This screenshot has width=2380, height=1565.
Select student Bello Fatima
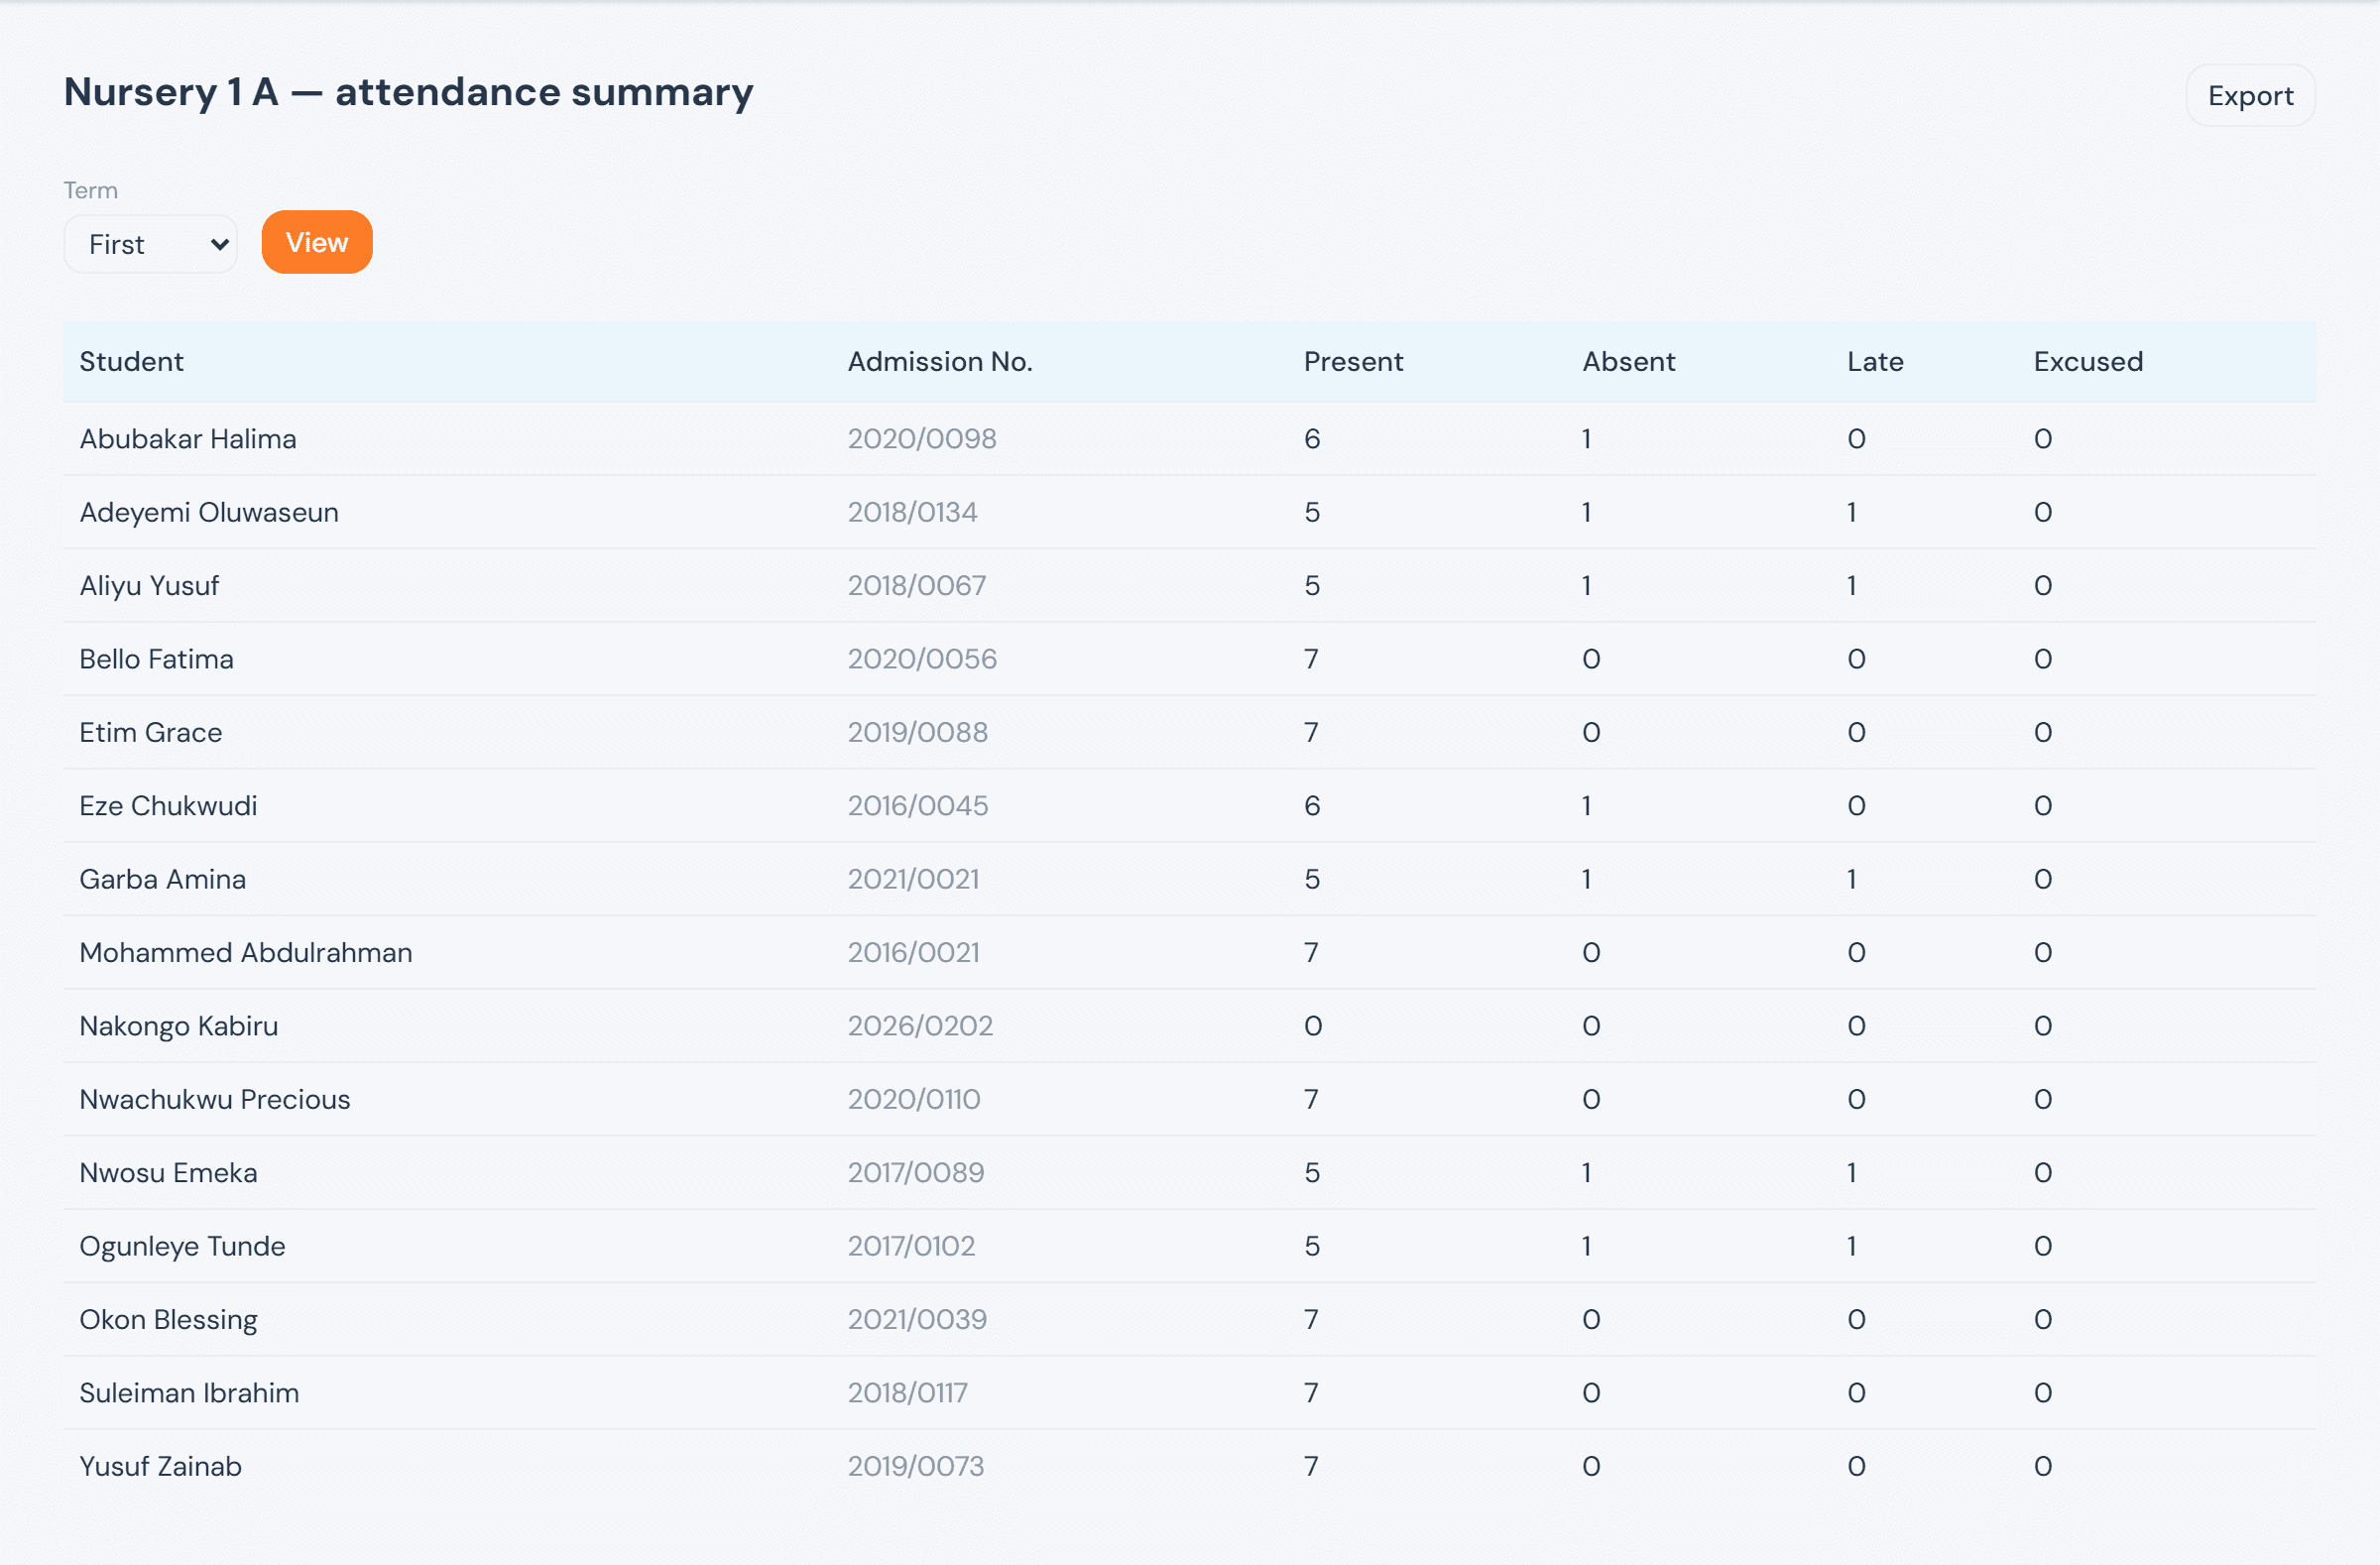pos(156,659)
